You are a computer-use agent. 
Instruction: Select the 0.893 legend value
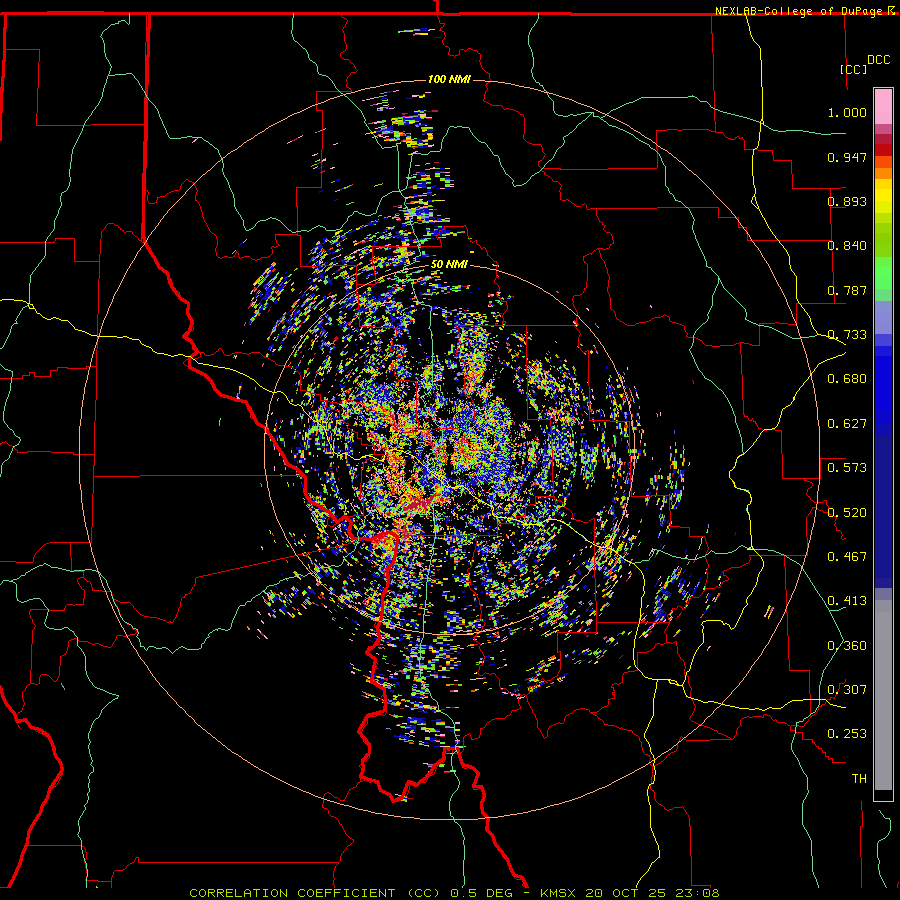[847, 201]
